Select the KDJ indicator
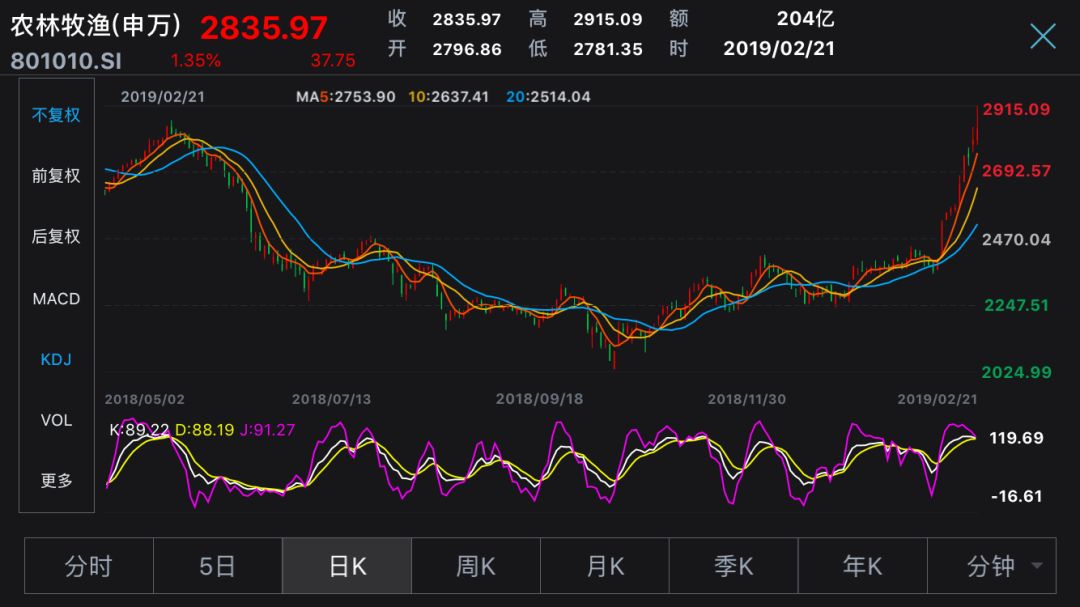Image resolution: width=1080 pixels, height=607 pixels. (x=55, y=359)
